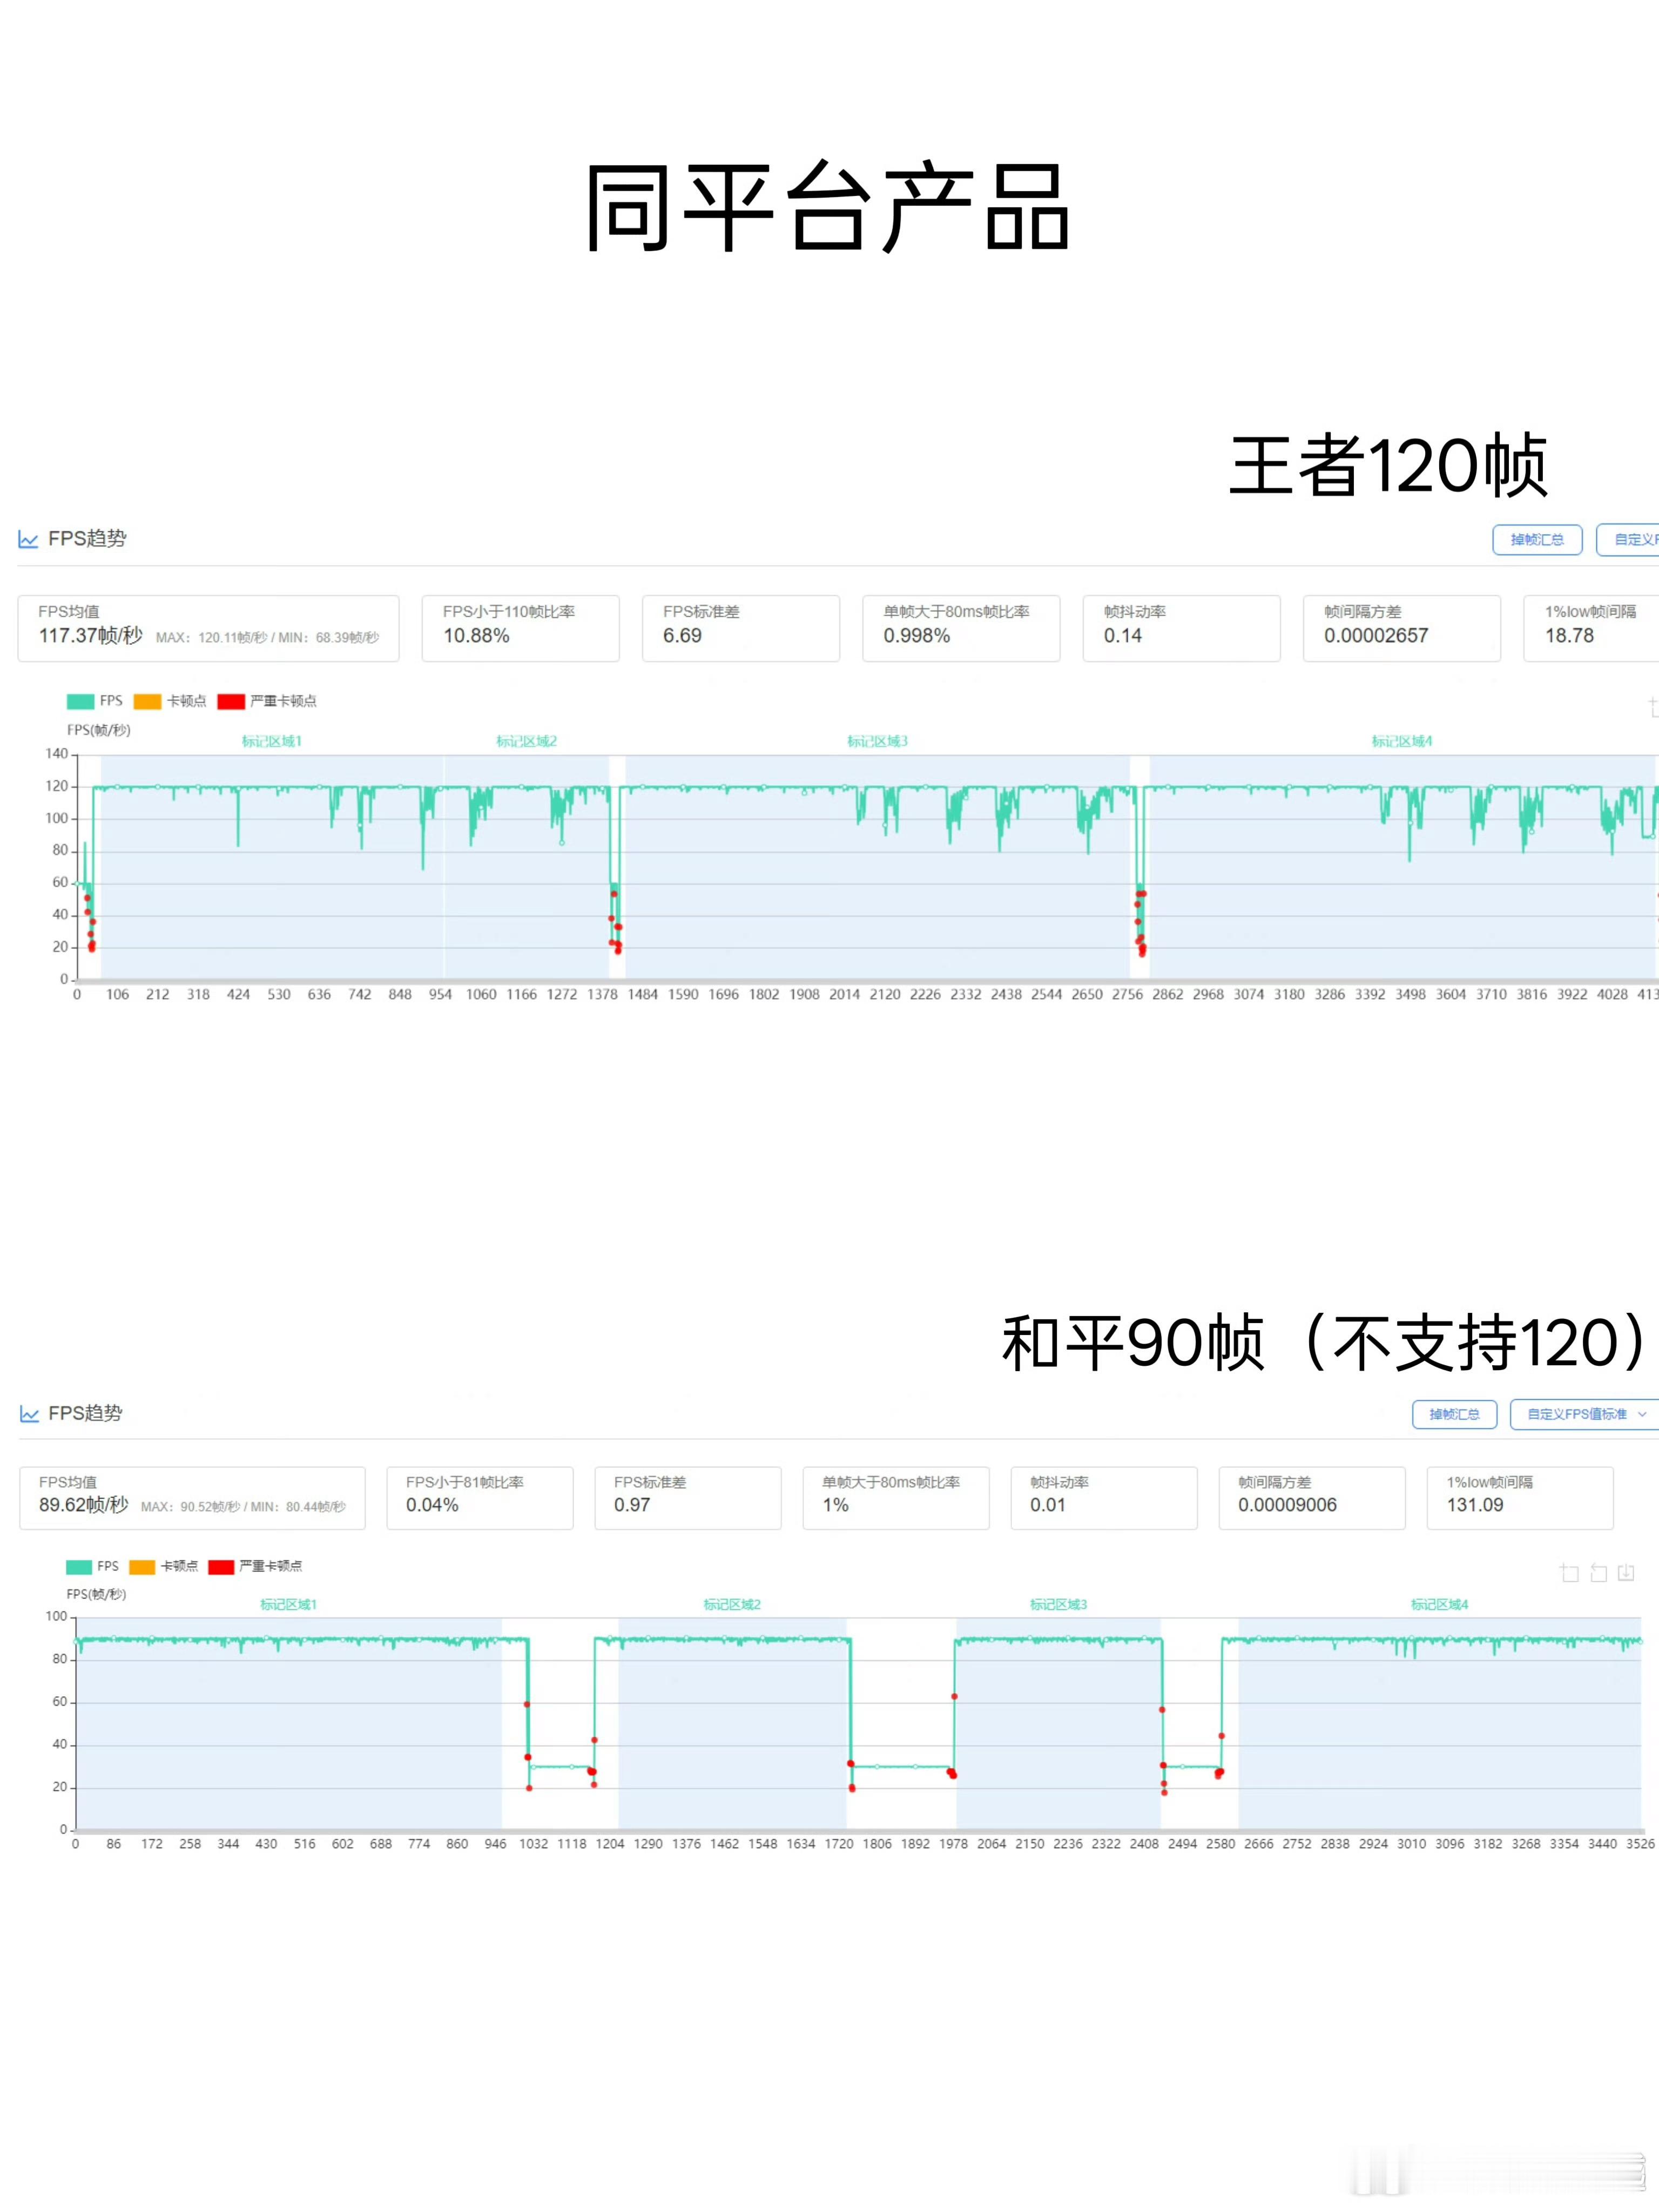
Task: Click x-axis tick 2580 in 和平90帧 chart
Action: click(1220, 1844)
